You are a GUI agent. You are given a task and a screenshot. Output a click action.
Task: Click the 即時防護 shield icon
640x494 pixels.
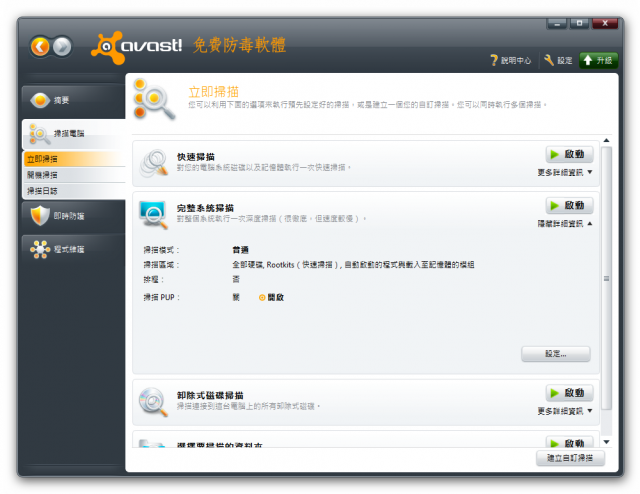[40, 216]
